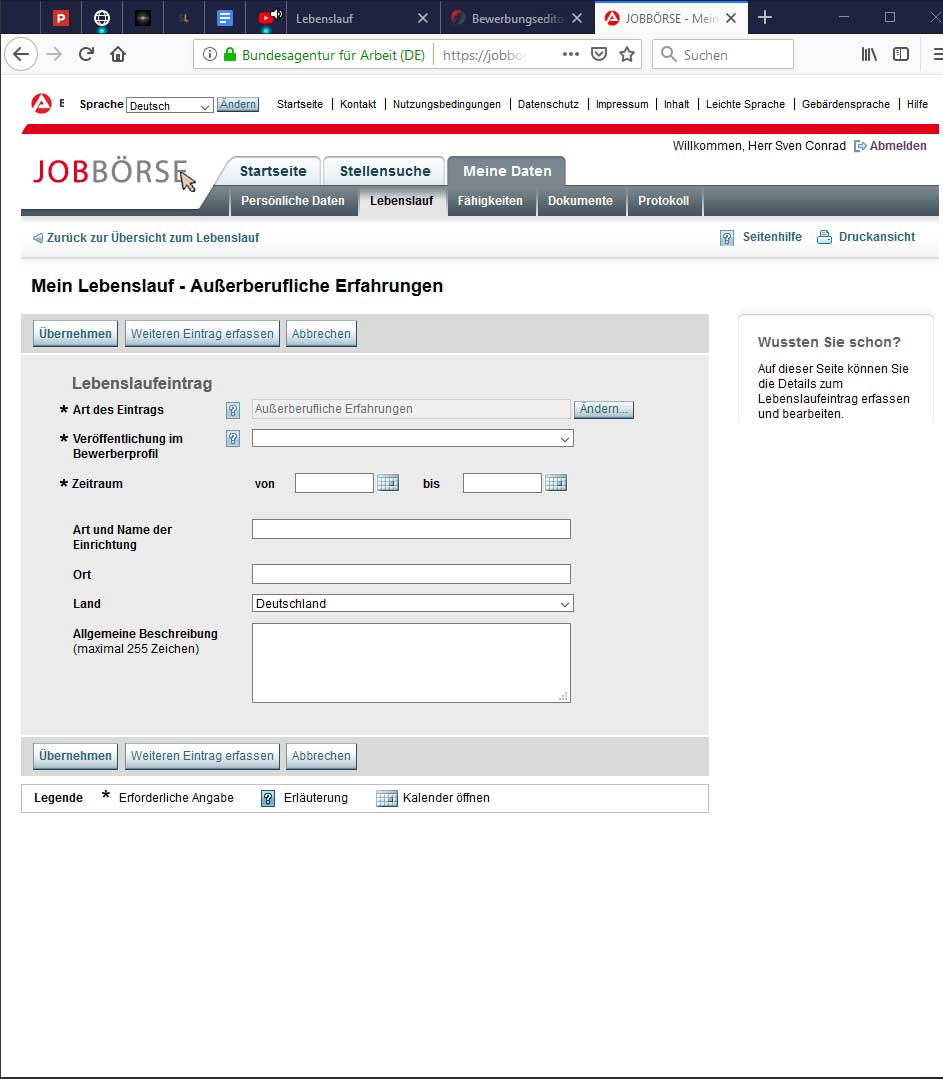This screenshot has height=1079, width=943.
Task: Open the Fähigkeiten sub-tab
Action: click(490, 201)
